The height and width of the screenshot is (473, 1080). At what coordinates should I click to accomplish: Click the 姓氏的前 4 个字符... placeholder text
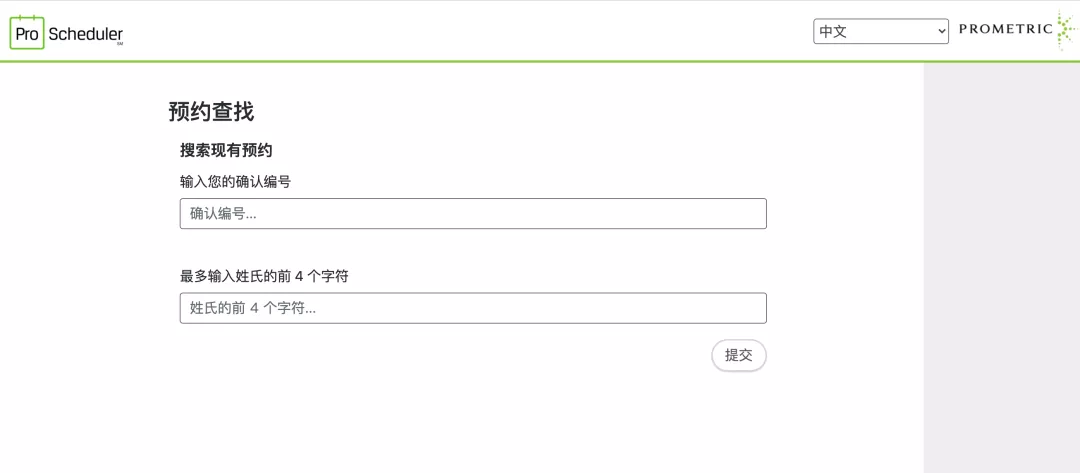pyautogui.click(x=253, y=308)
